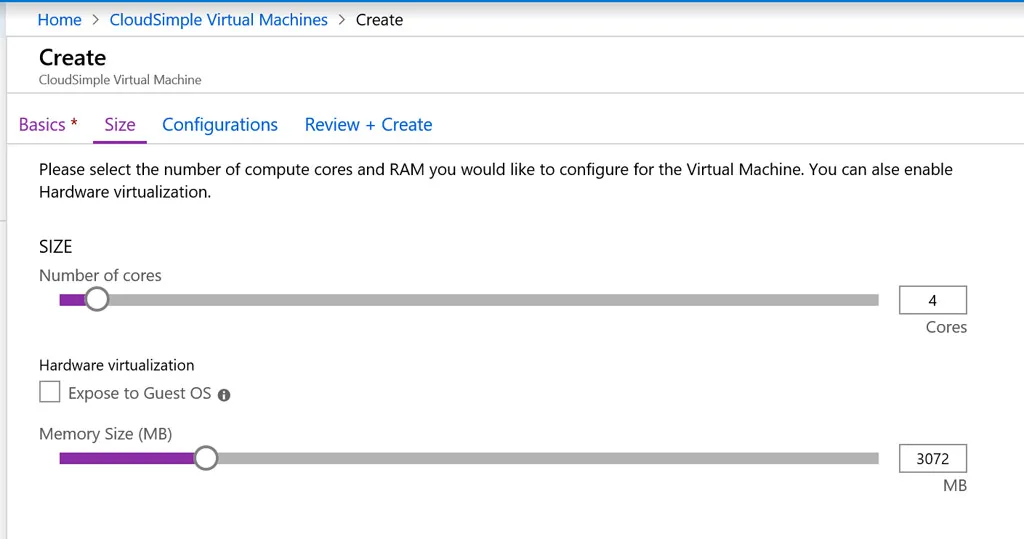The width and height of the screenshot is (1024, 539).
Task: Click the purple filled part of the cores slider
Action: pos(71,300)
